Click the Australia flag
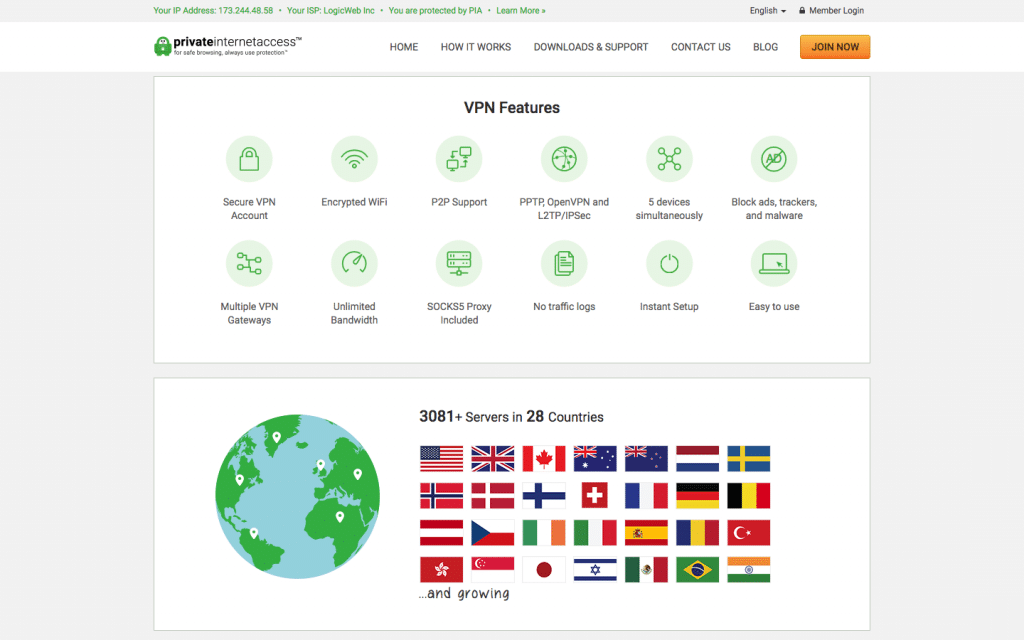The image size is (1024, 640). tap(595, 458)
